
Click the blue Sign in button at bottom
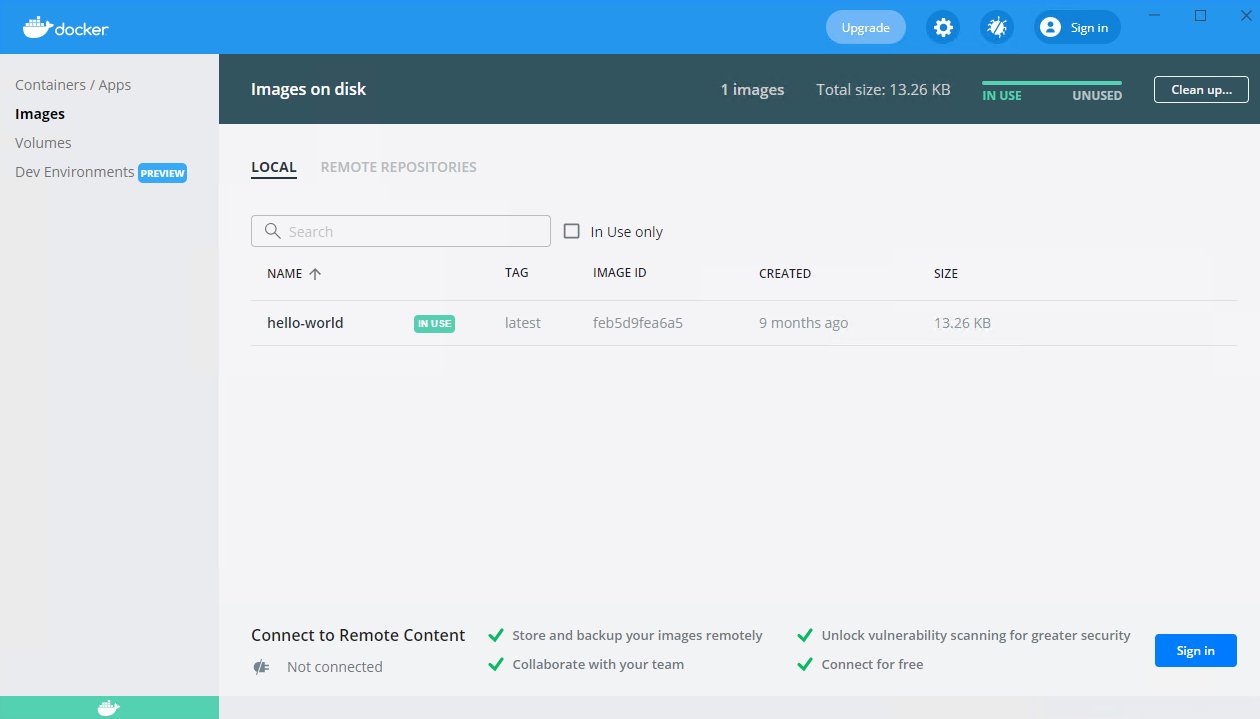1195,651
